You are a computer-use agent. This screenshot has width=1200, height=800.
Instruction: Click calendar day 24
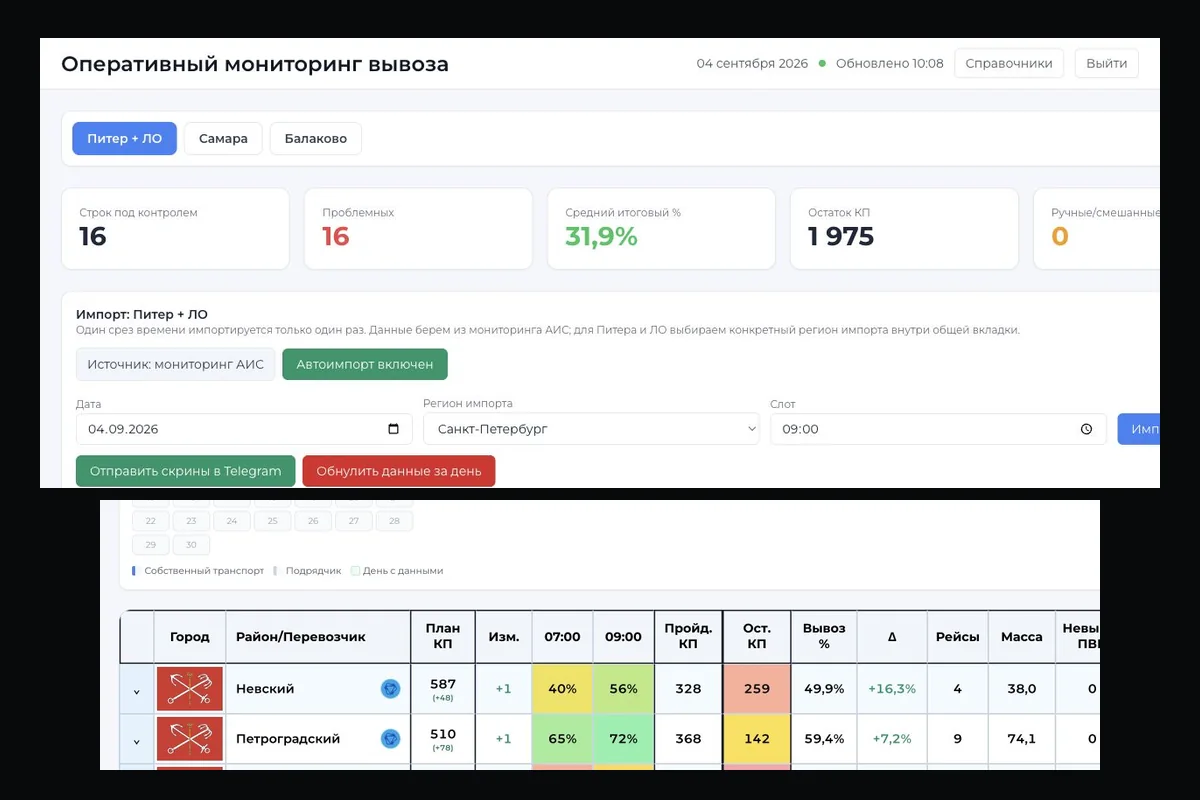pyautogui.click(x=232, y=521)
